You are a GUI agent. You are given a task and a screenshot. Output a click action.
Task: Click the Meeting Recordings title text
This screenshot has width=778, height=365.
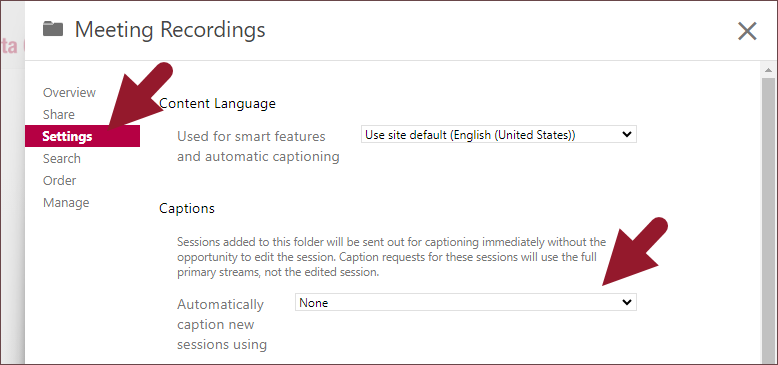pyautogui.click(x=170, y=30)
